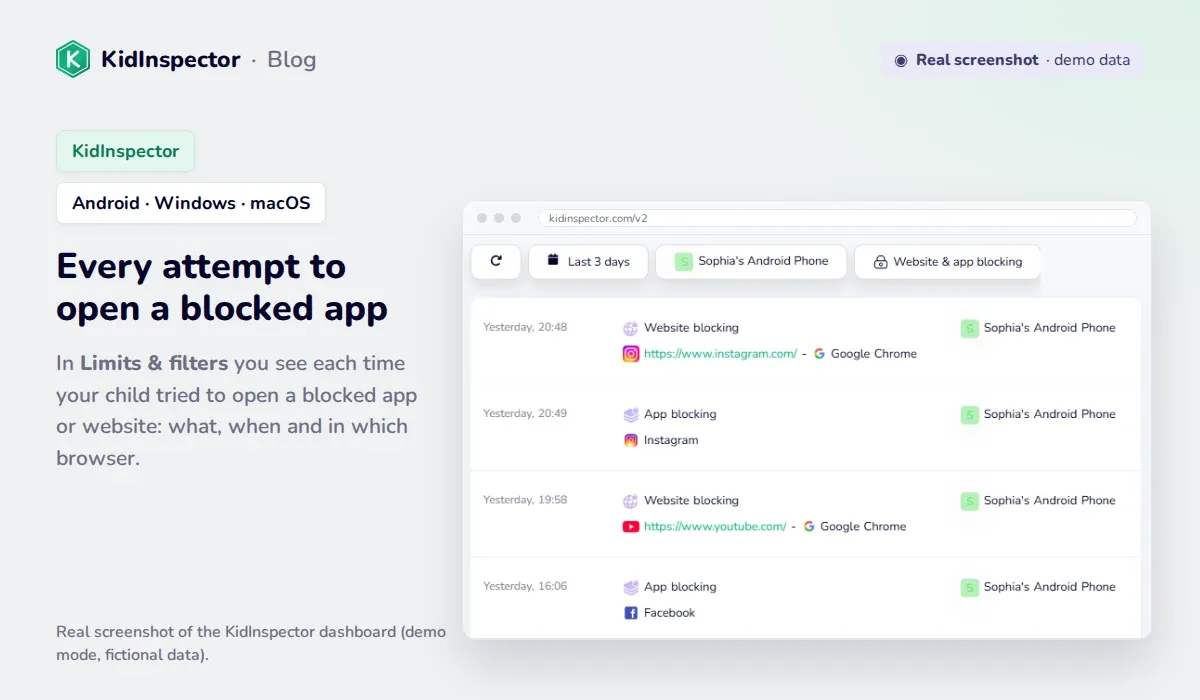Open the Website & app blocking filter

pyautogui.click(x=947, y=261)
